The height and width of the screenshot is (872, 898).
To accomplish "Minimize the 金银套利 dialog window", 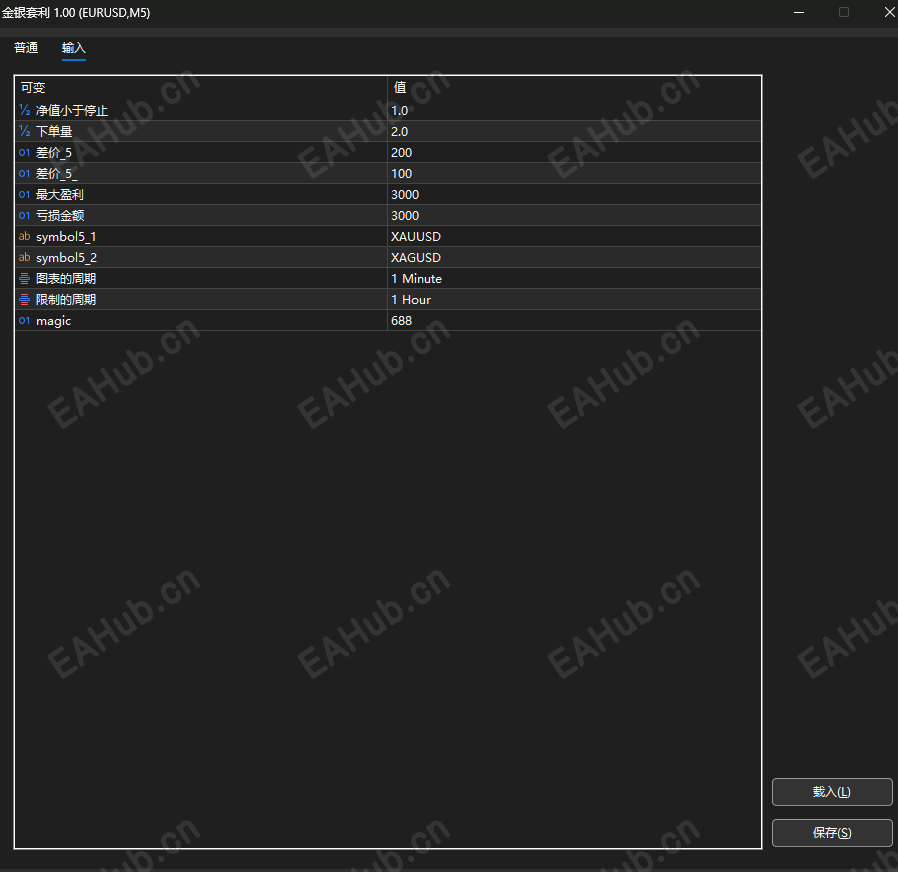I will click(x=799, y=12).
